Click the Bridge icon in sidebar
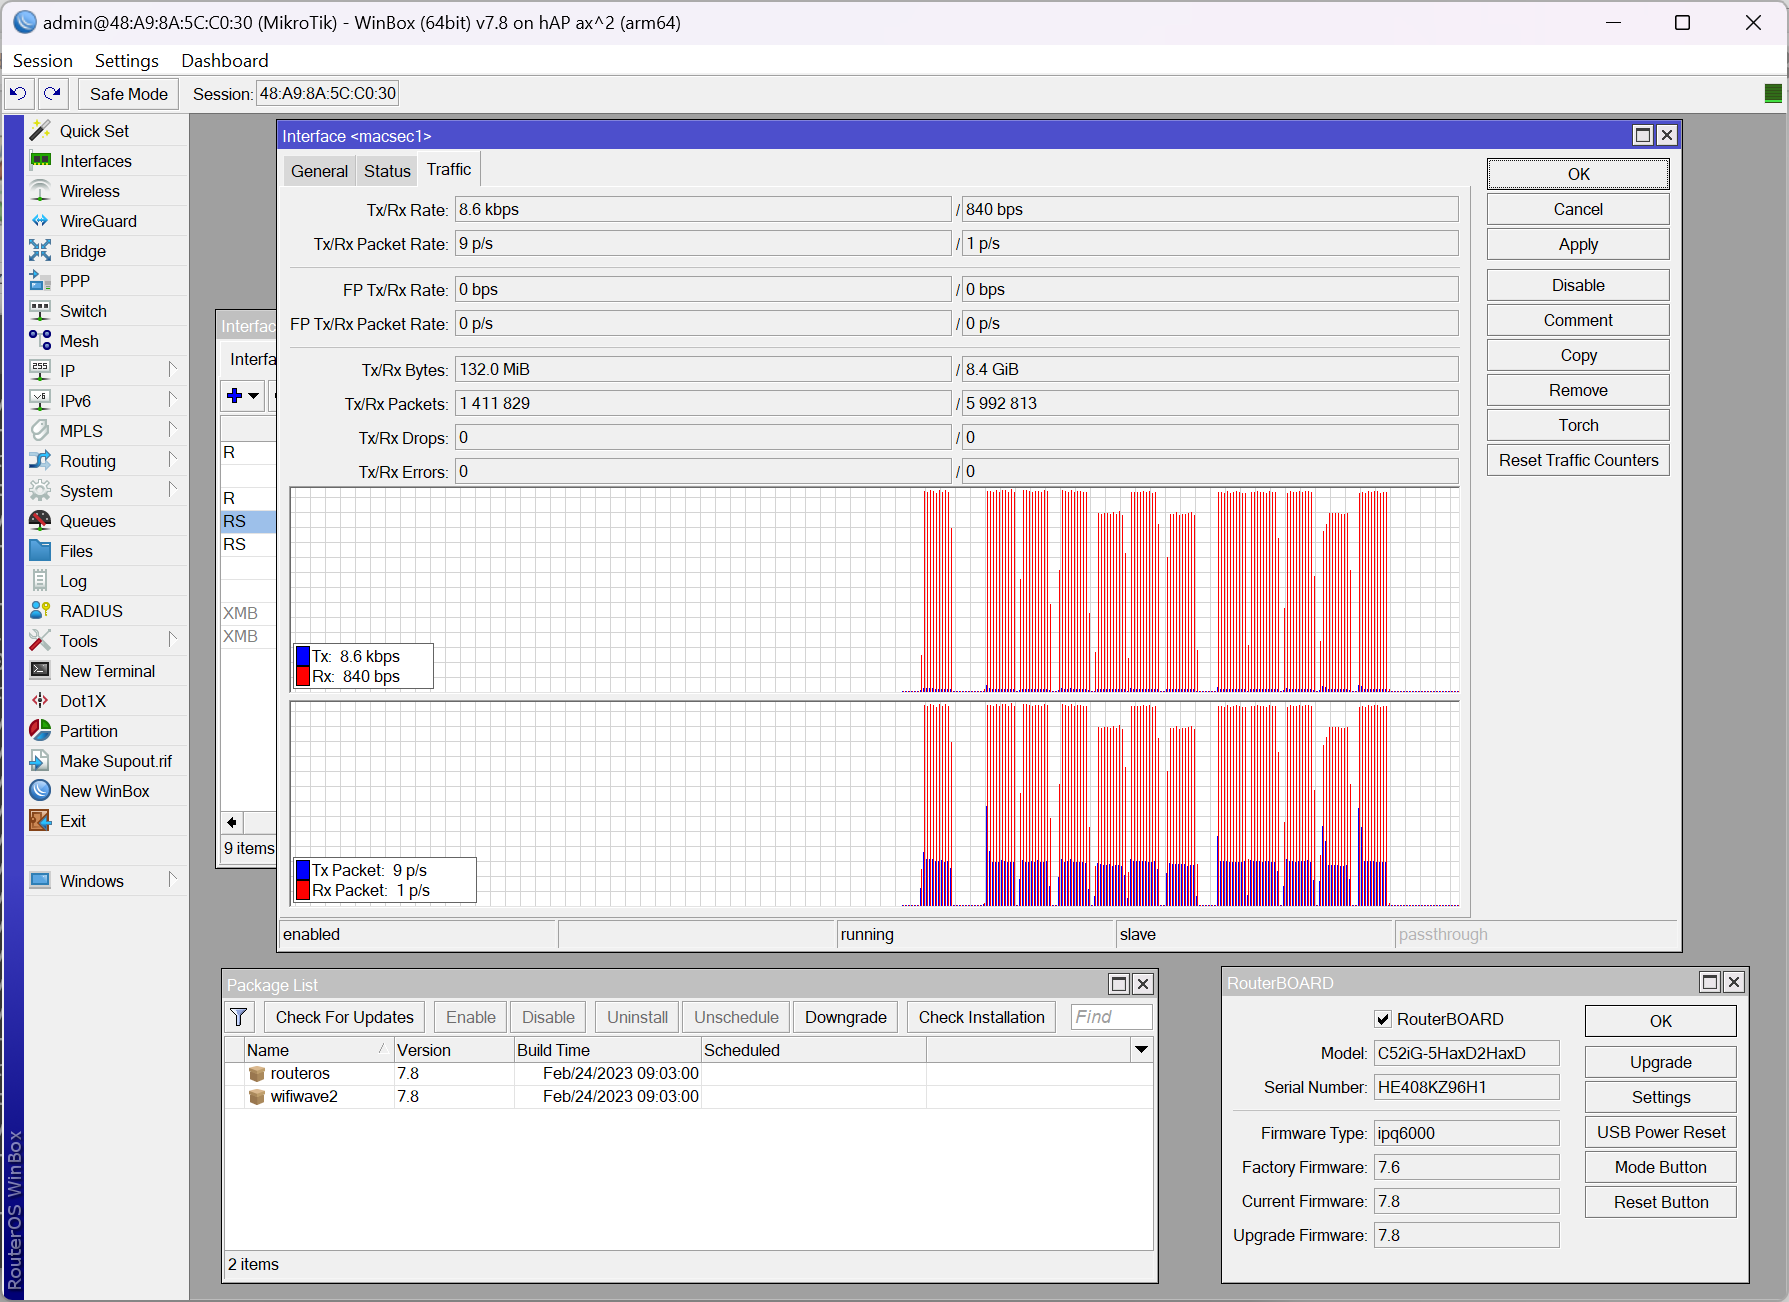This screenshot has height=1302, width=1789. coord(40,251)
